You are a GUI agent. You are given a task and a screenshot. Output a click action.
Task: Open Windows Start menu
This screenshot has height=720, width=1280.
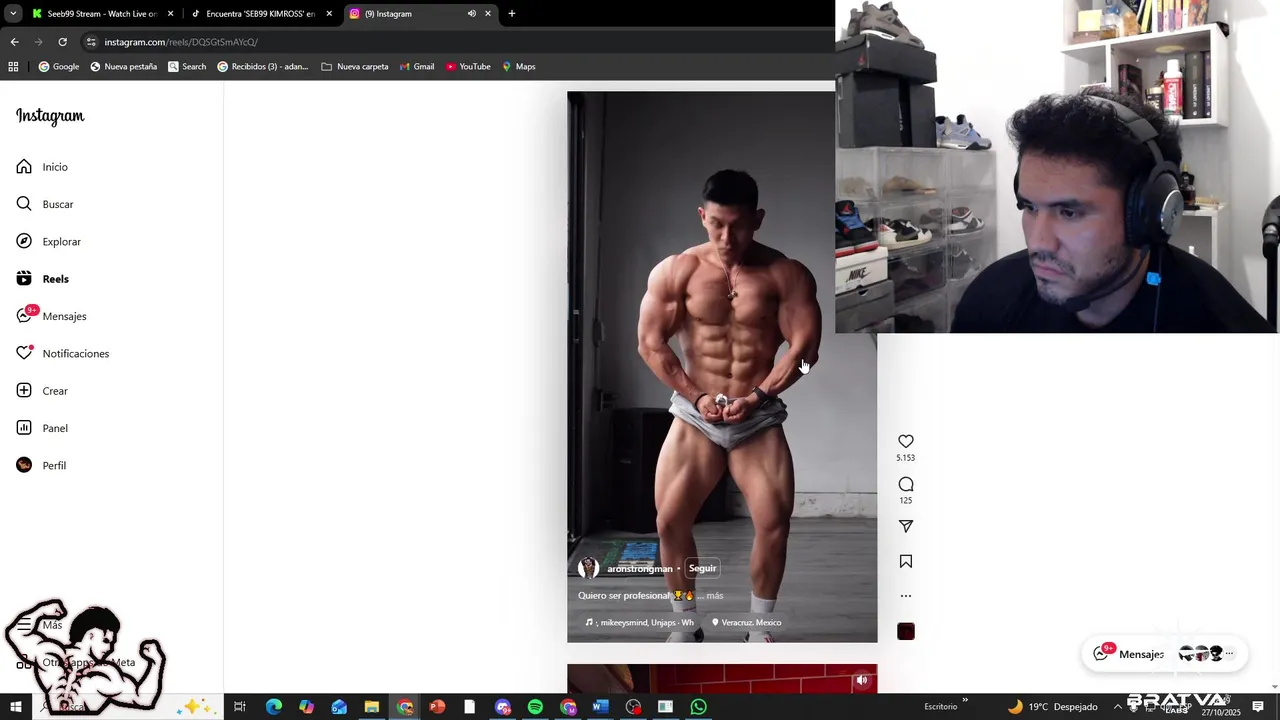point(16,707)
